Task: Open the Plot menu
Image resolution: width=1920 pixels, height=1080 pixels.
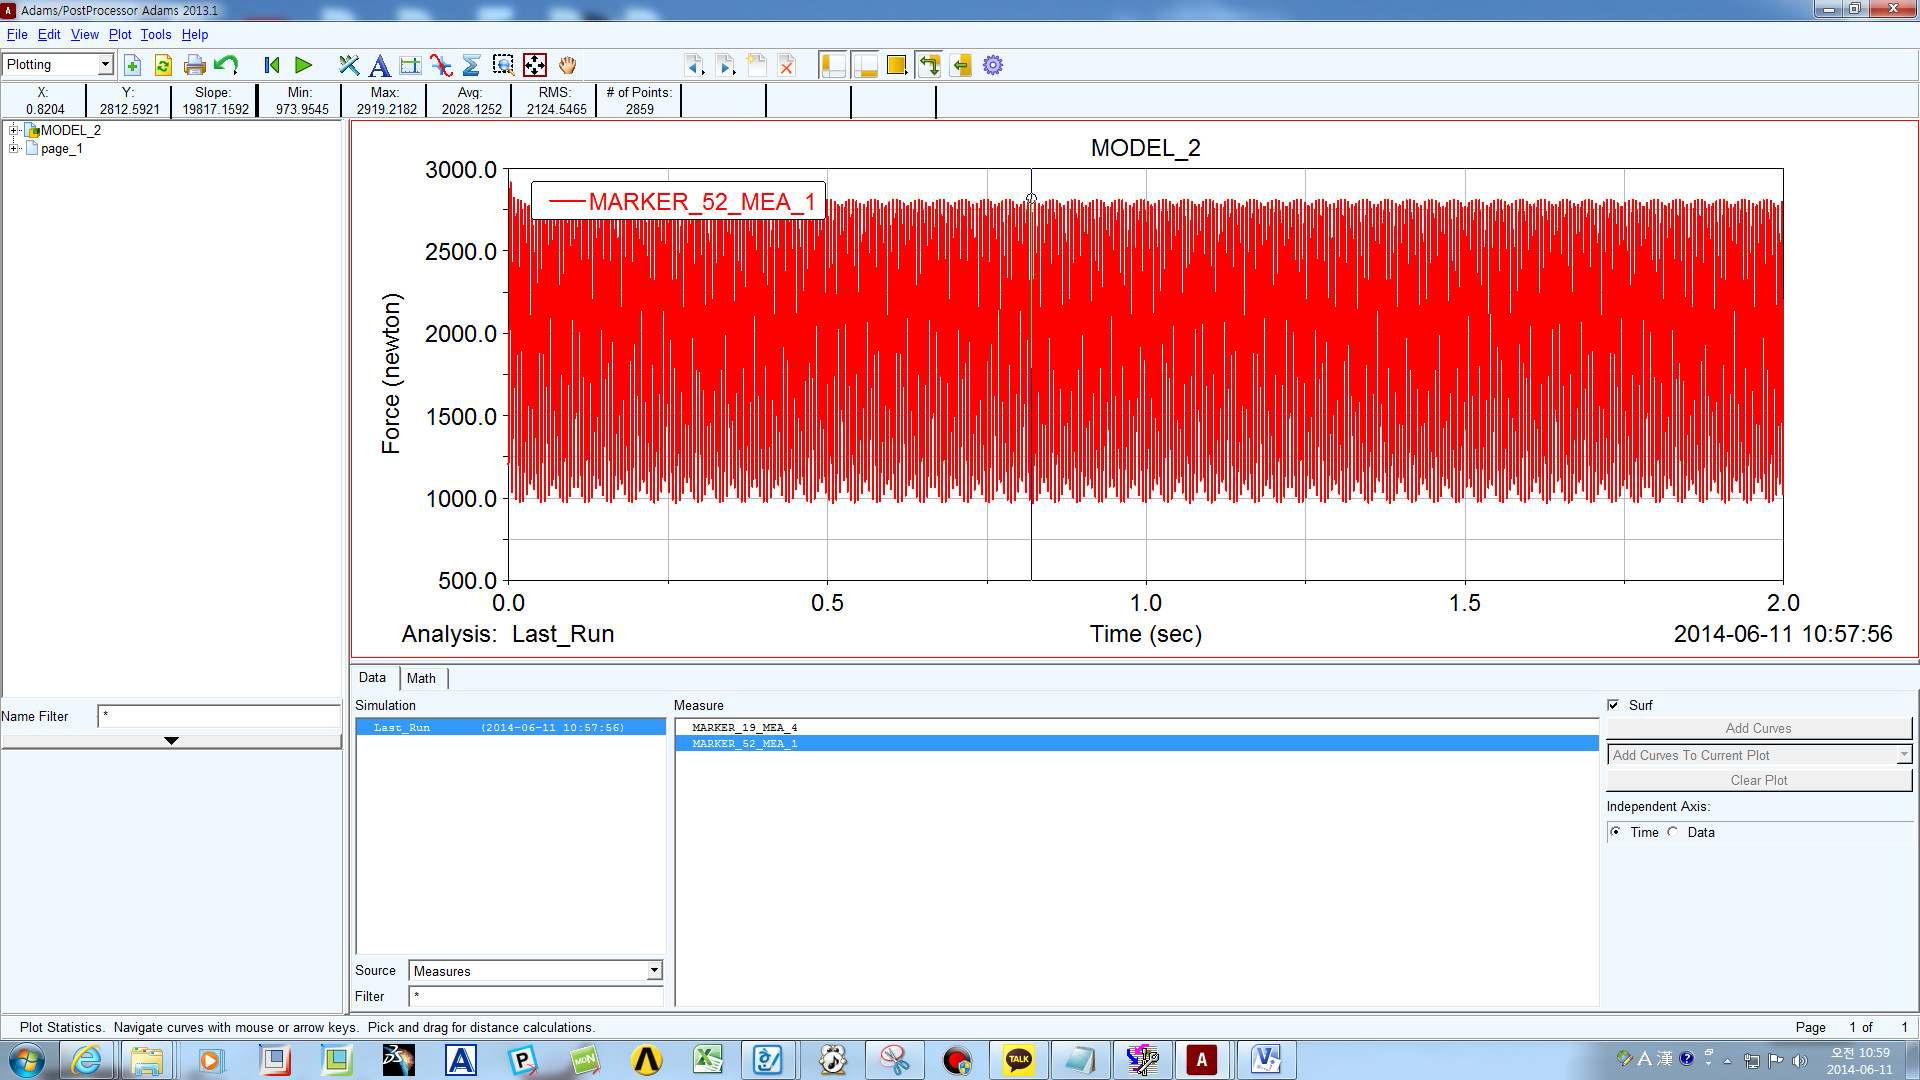Action: pos(120,34)
